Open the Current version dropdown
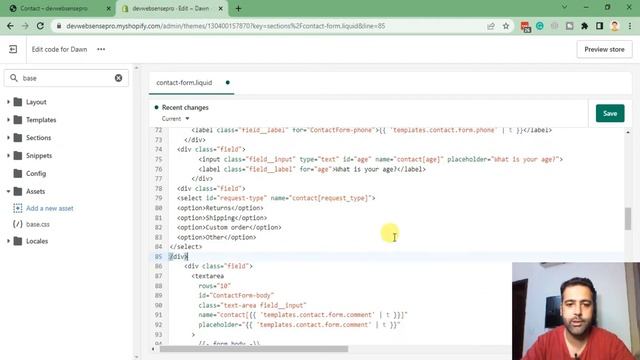 [x=176, y=119]
